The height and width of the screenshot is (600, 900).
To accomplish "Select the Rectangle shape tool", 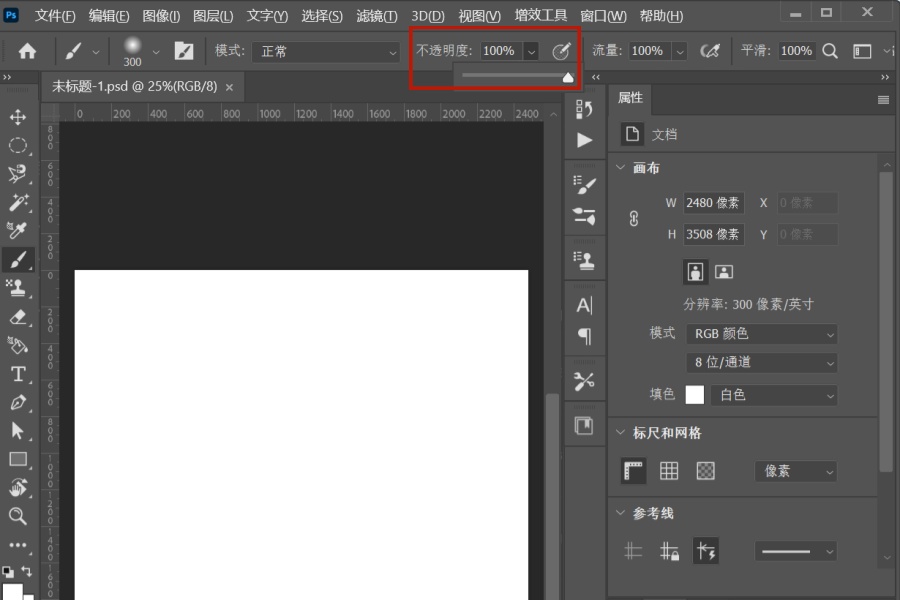I will tap(18, 459).
